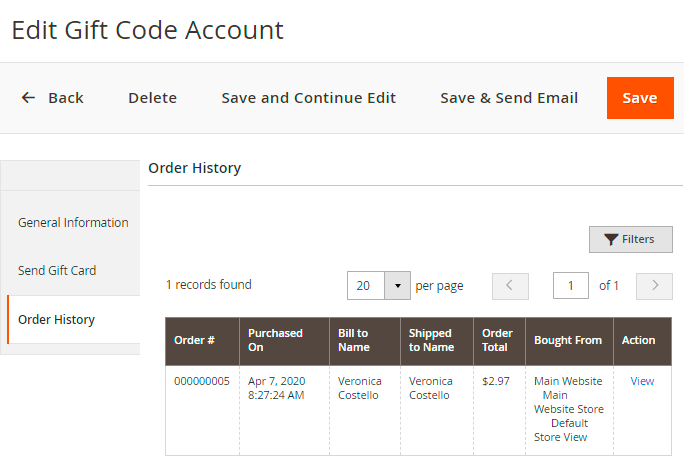Click Save and Continue Edit

pyautogui.click(x=308, y=98)
